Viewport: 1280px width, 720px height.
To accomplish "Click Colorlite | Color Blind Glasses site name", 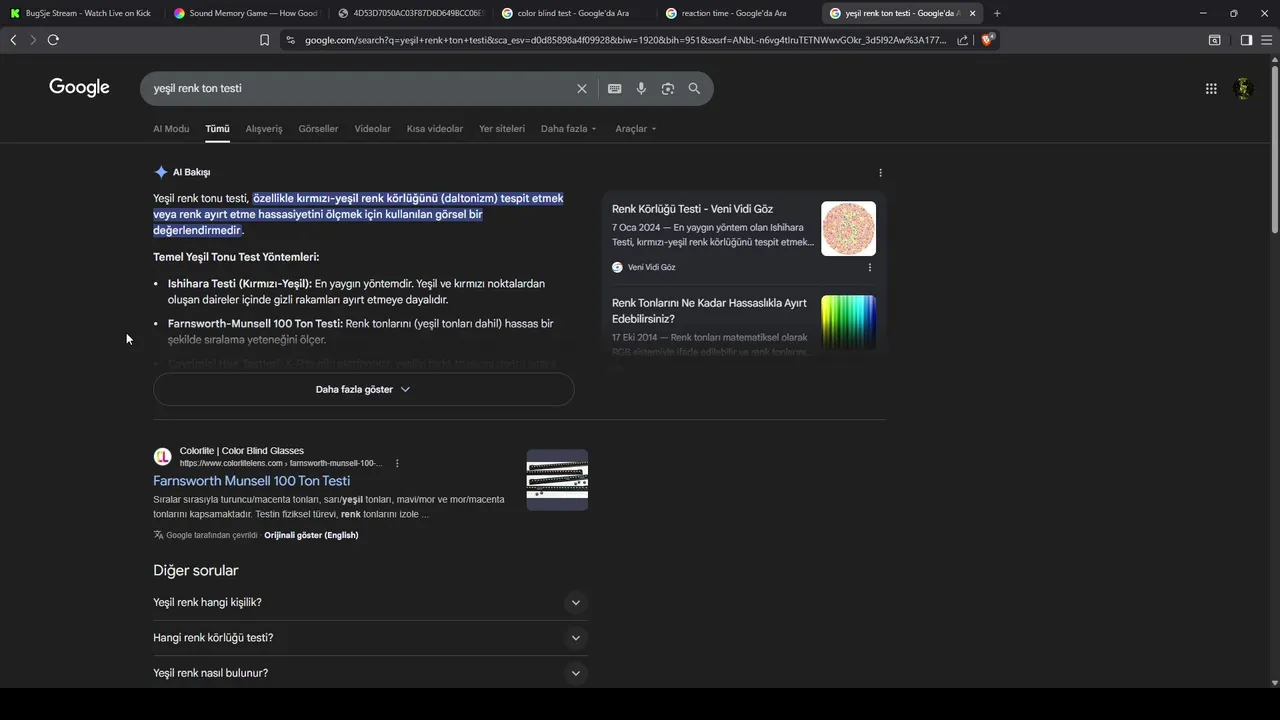I will click(x=242, y=451).
